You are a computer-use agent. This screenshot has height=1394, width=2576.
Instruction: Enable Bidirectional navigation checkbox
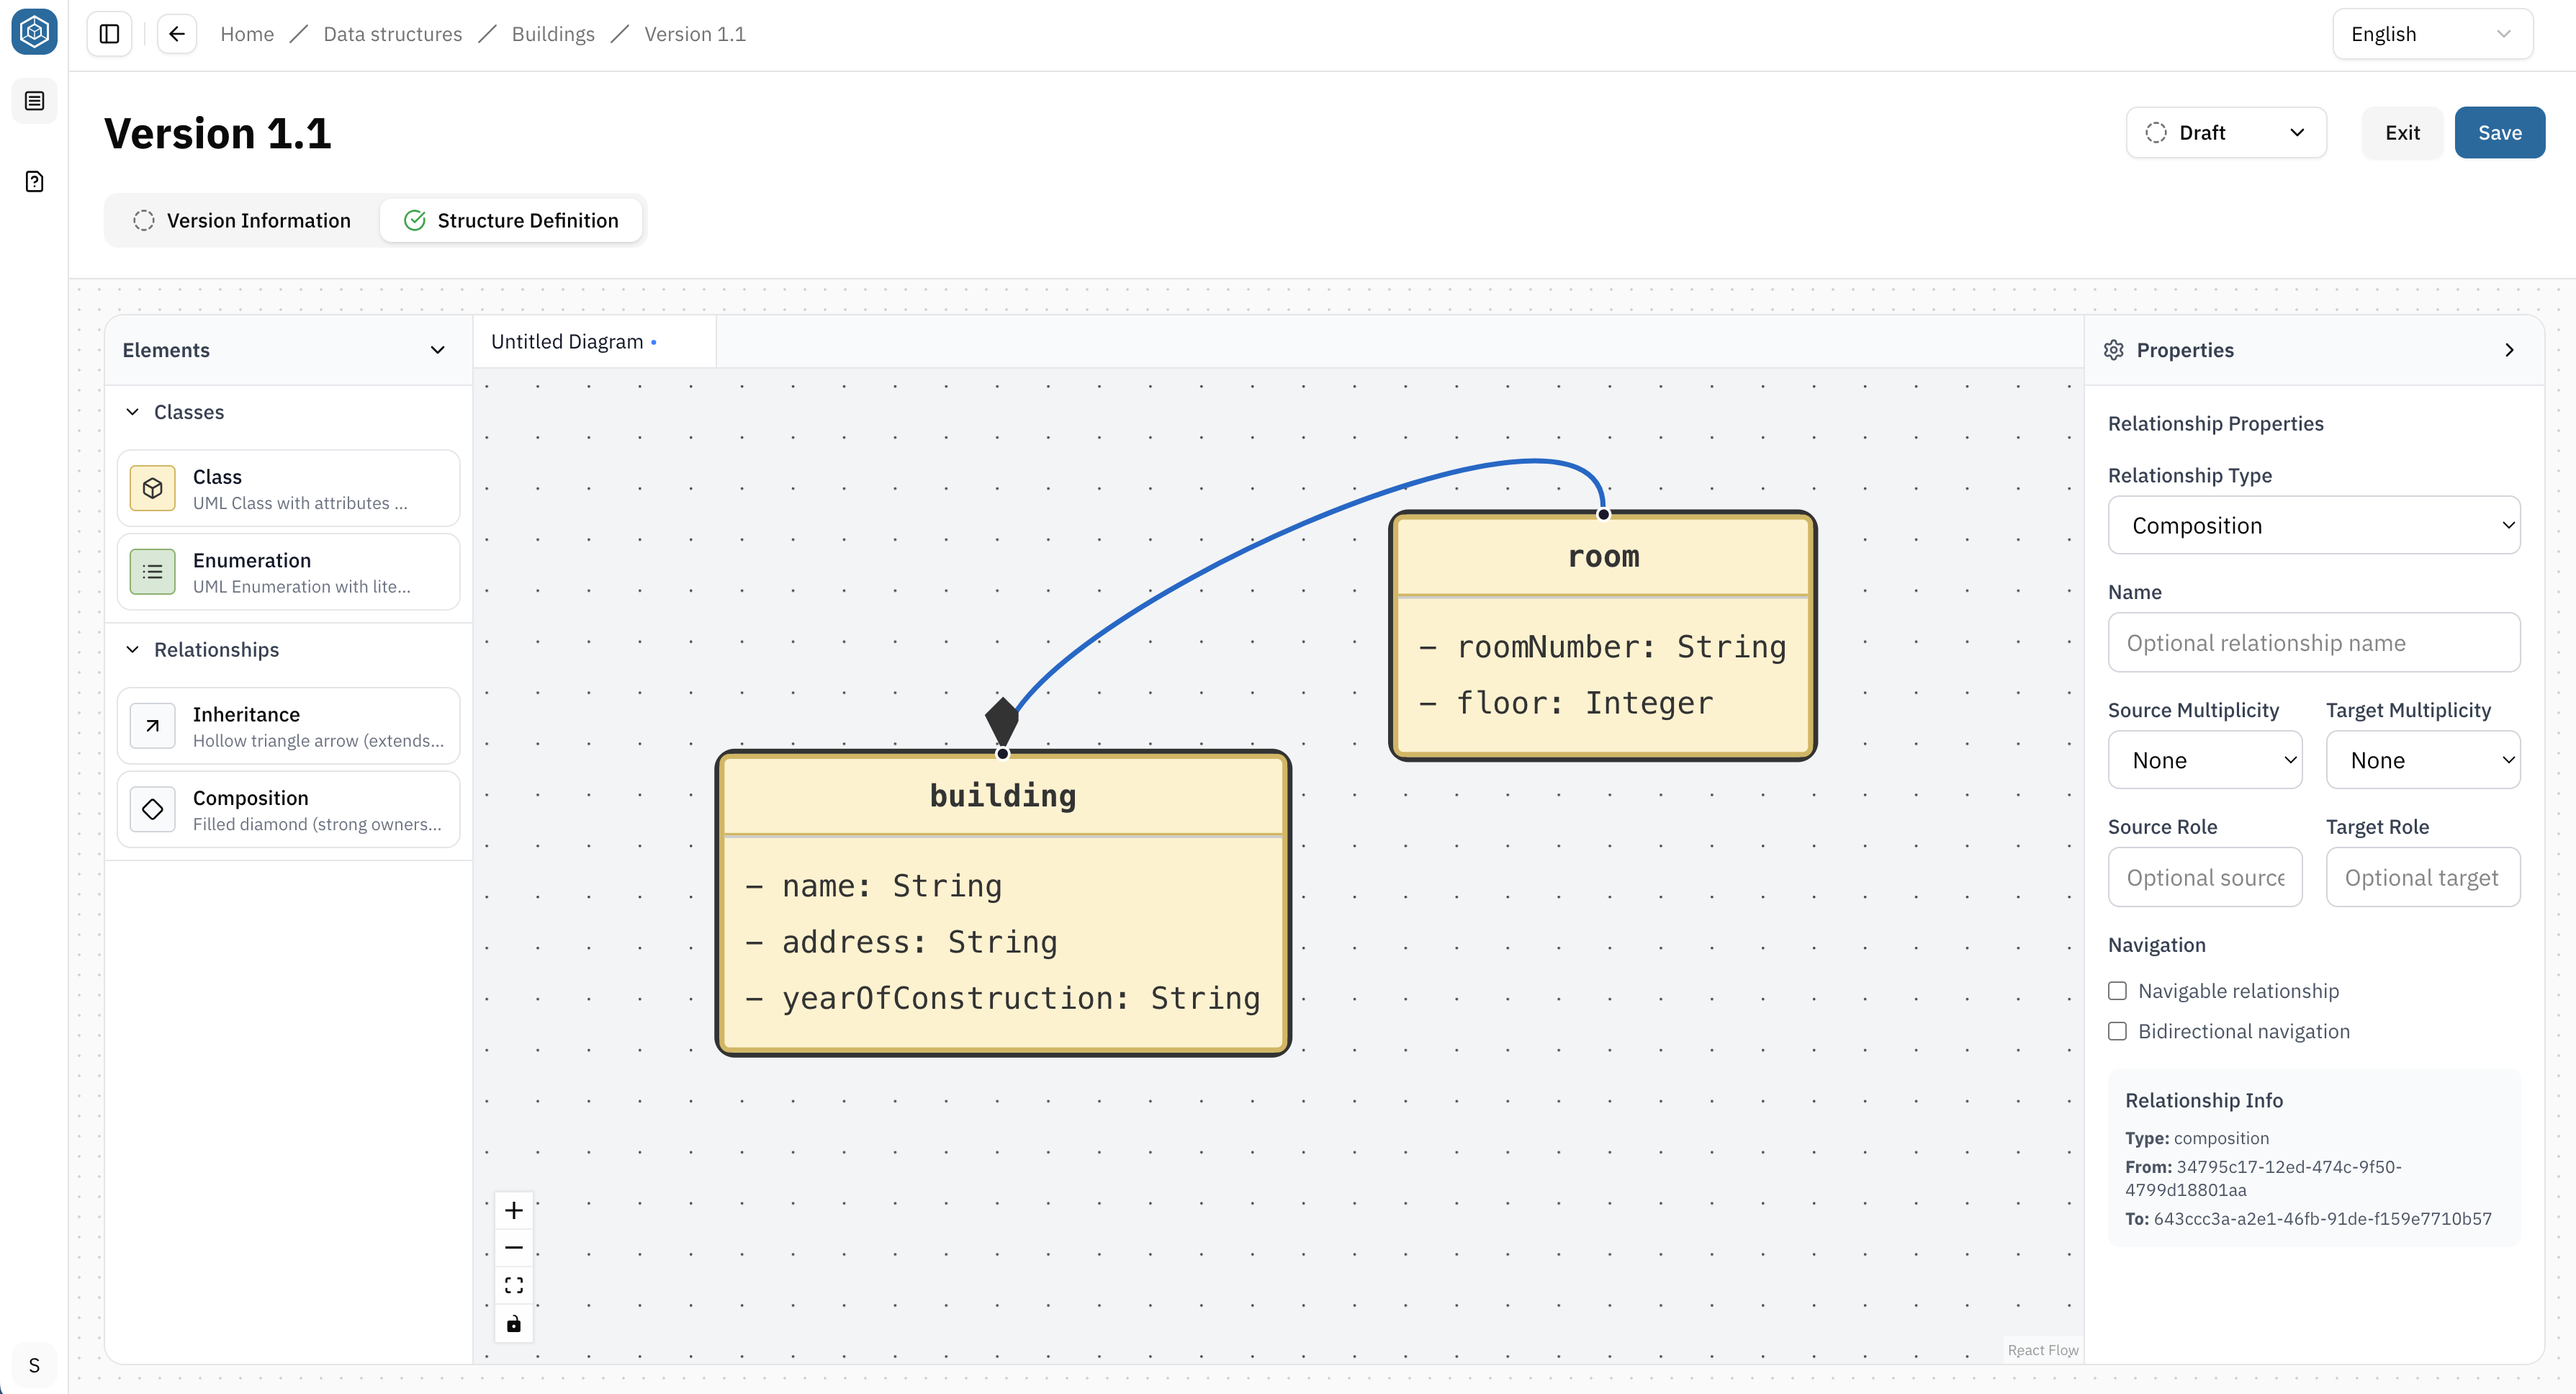click(x=2117, y=1031)
